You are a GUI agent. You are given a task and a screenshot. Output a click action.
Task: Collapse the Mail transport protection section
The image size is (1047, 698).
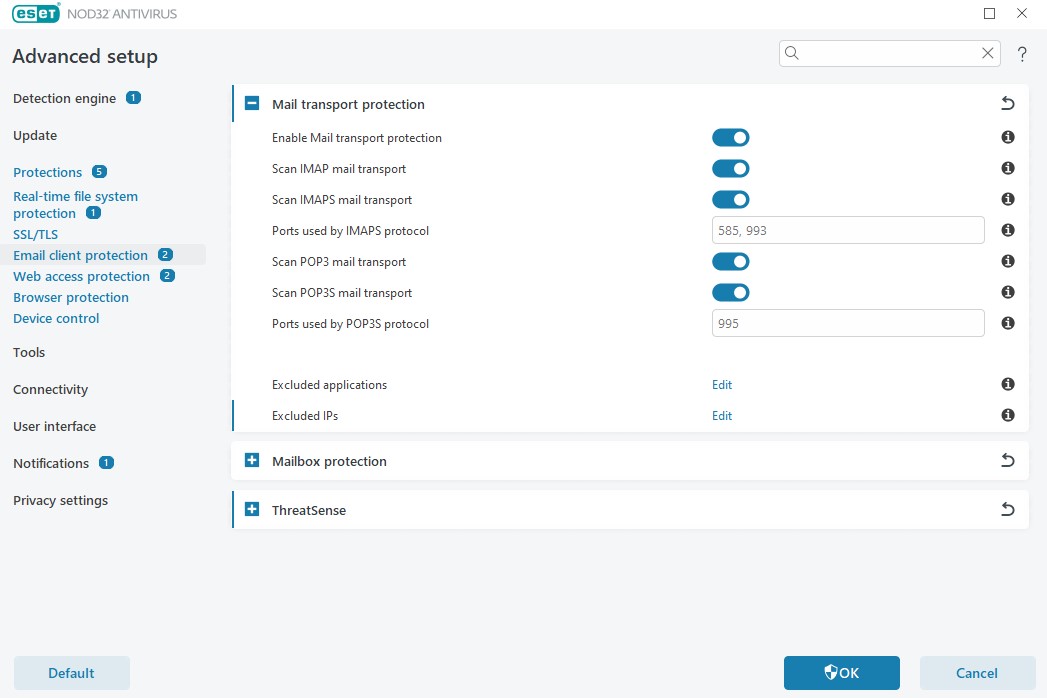[252, 104]
